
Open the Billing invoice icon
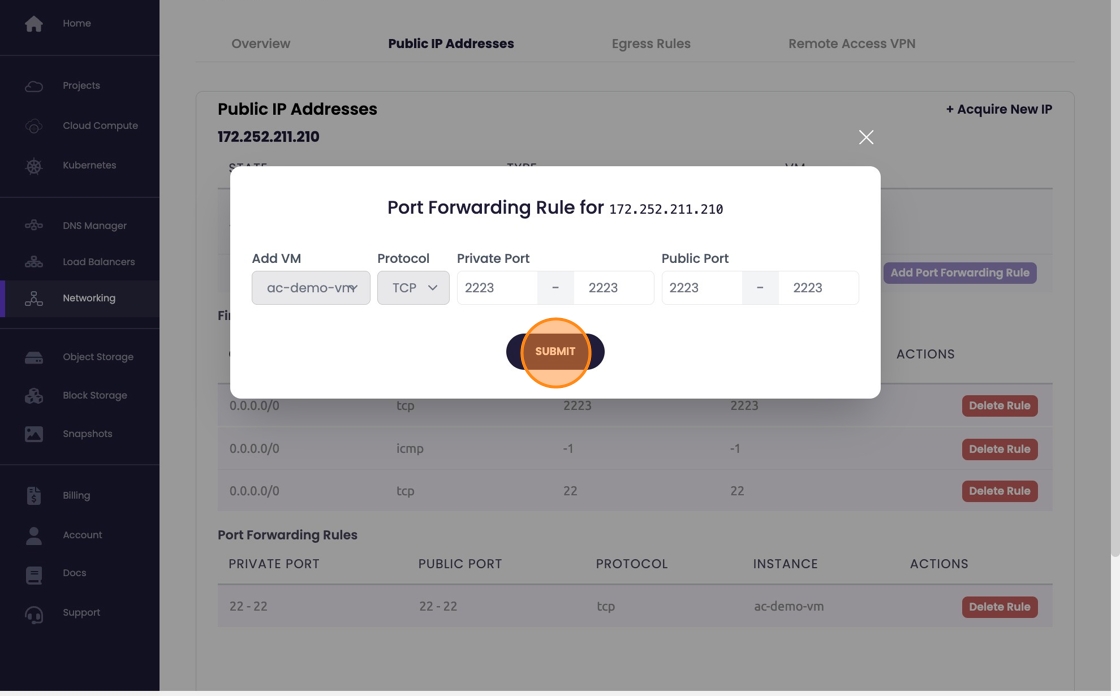click(x=34, y=496)
